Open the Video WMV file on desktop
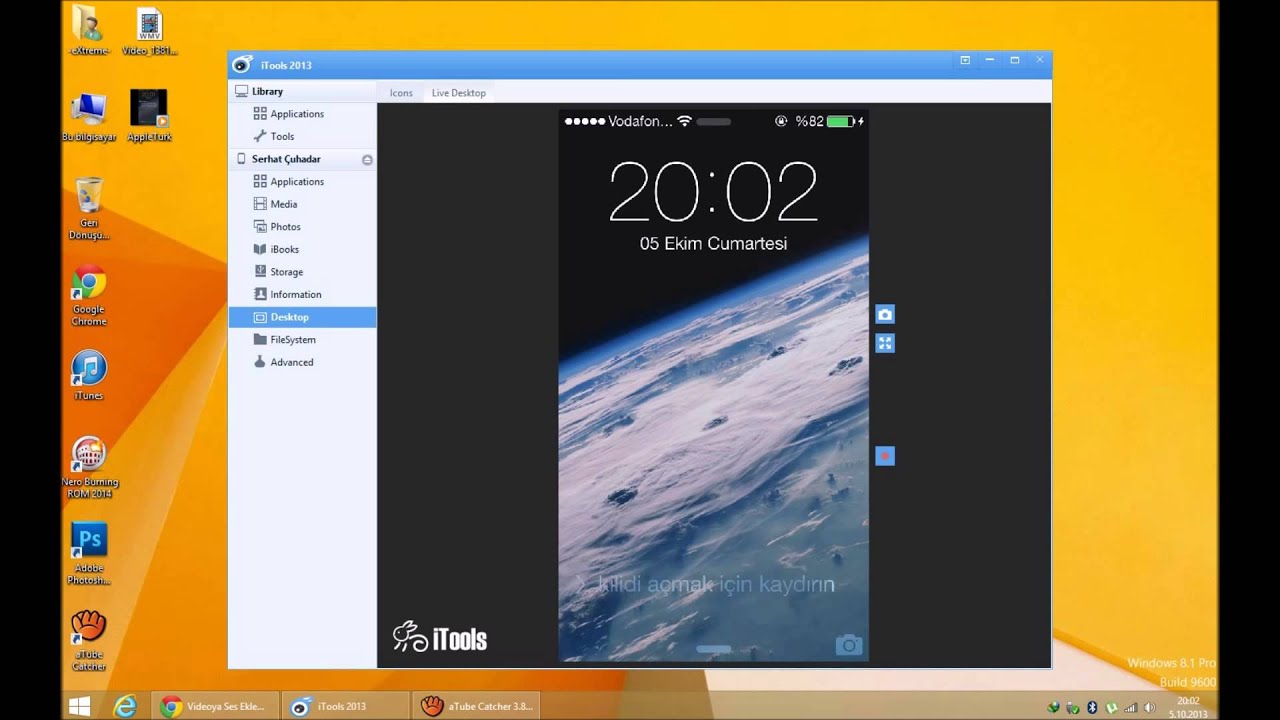 tap(150, 30)
